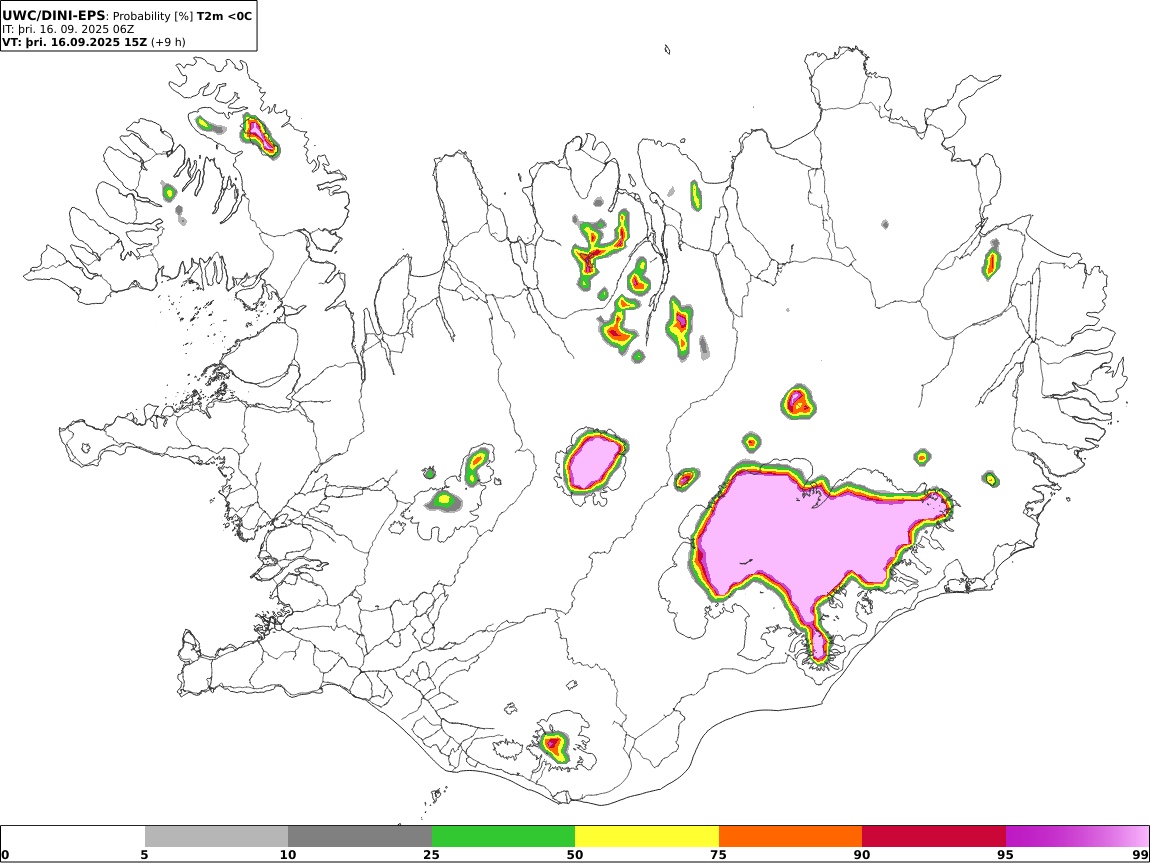The image size is (1150, 863).
Task: Click the legend tick label '75'
Action: tap(718, 855)
